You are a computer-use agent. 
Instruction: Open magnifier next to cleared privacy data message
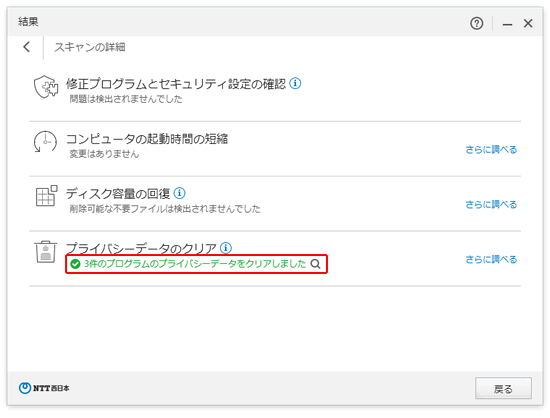click(x=315, y=264)
